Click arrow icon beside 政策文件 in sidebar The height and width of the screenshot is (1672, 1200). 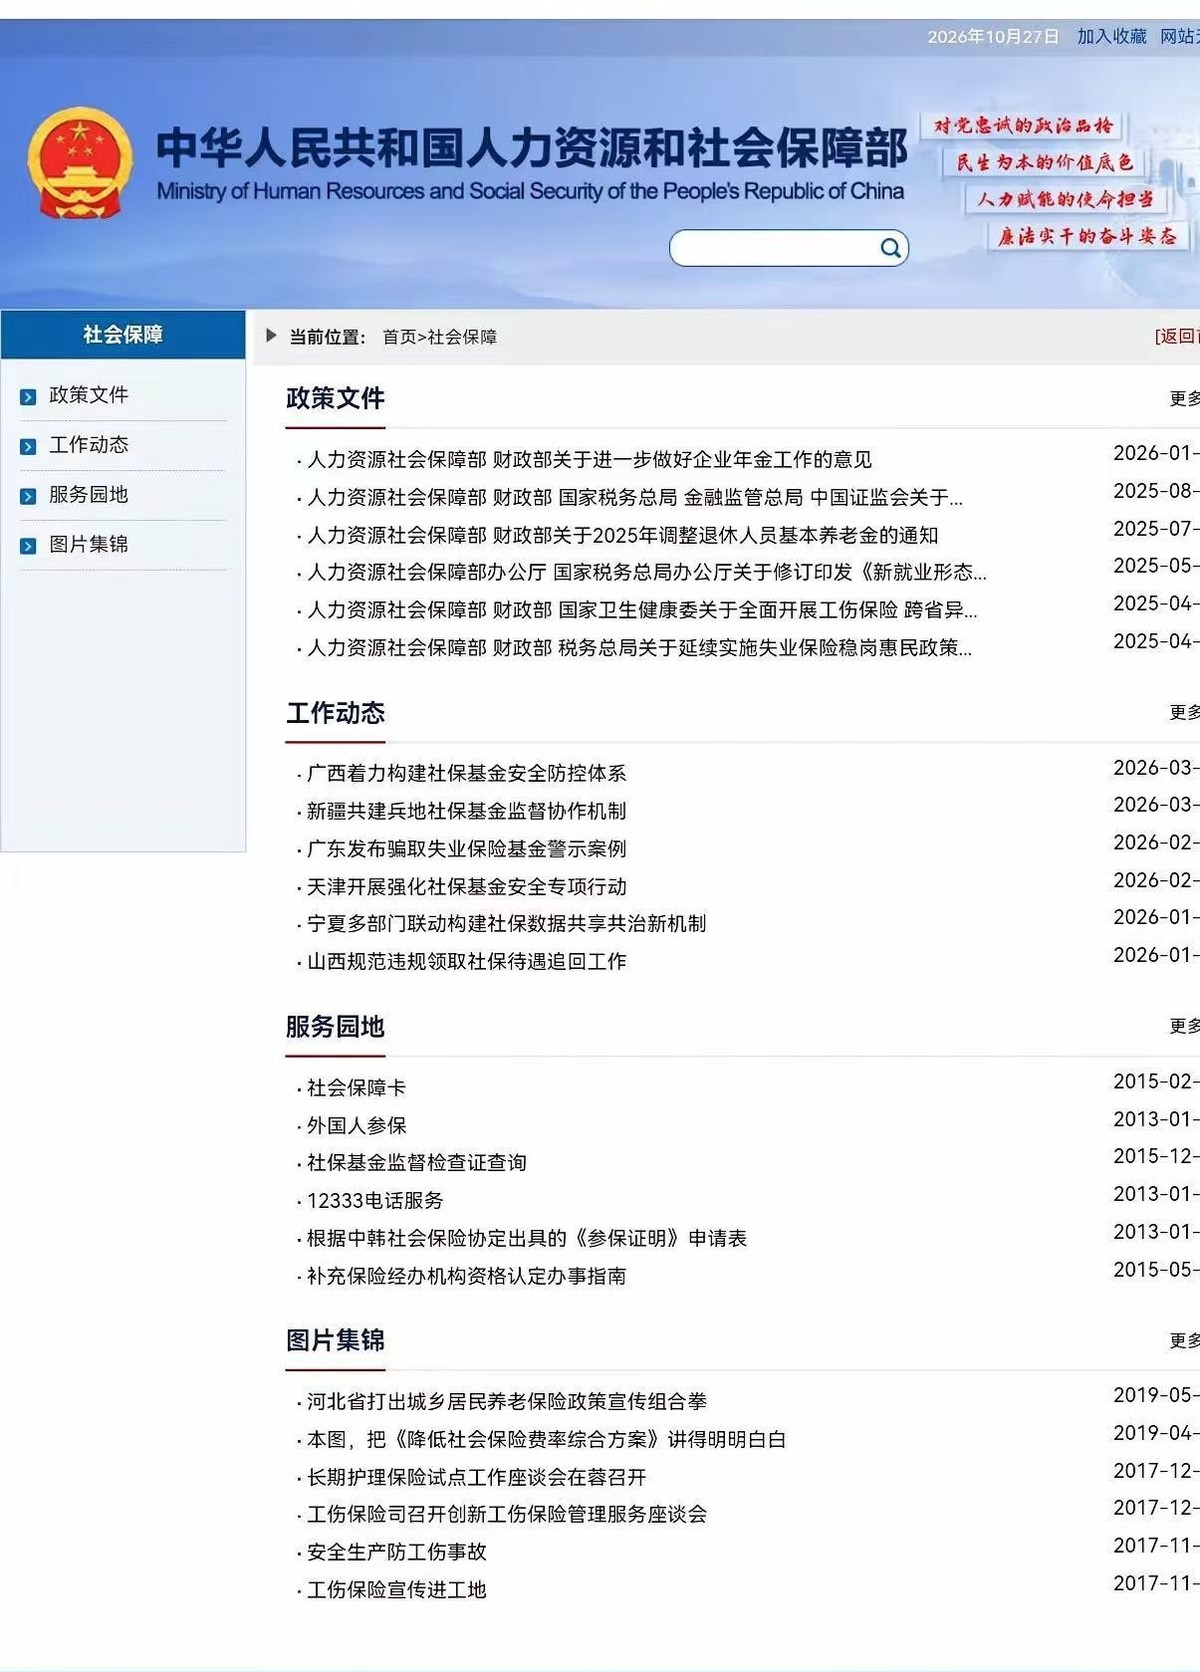pyautogui.click(x=28, y=397)
